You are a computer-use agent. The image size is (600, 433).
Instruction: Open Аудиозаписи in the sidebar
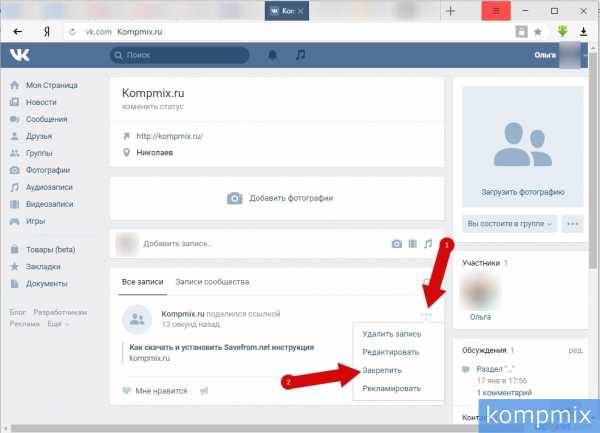click(41, 187)
